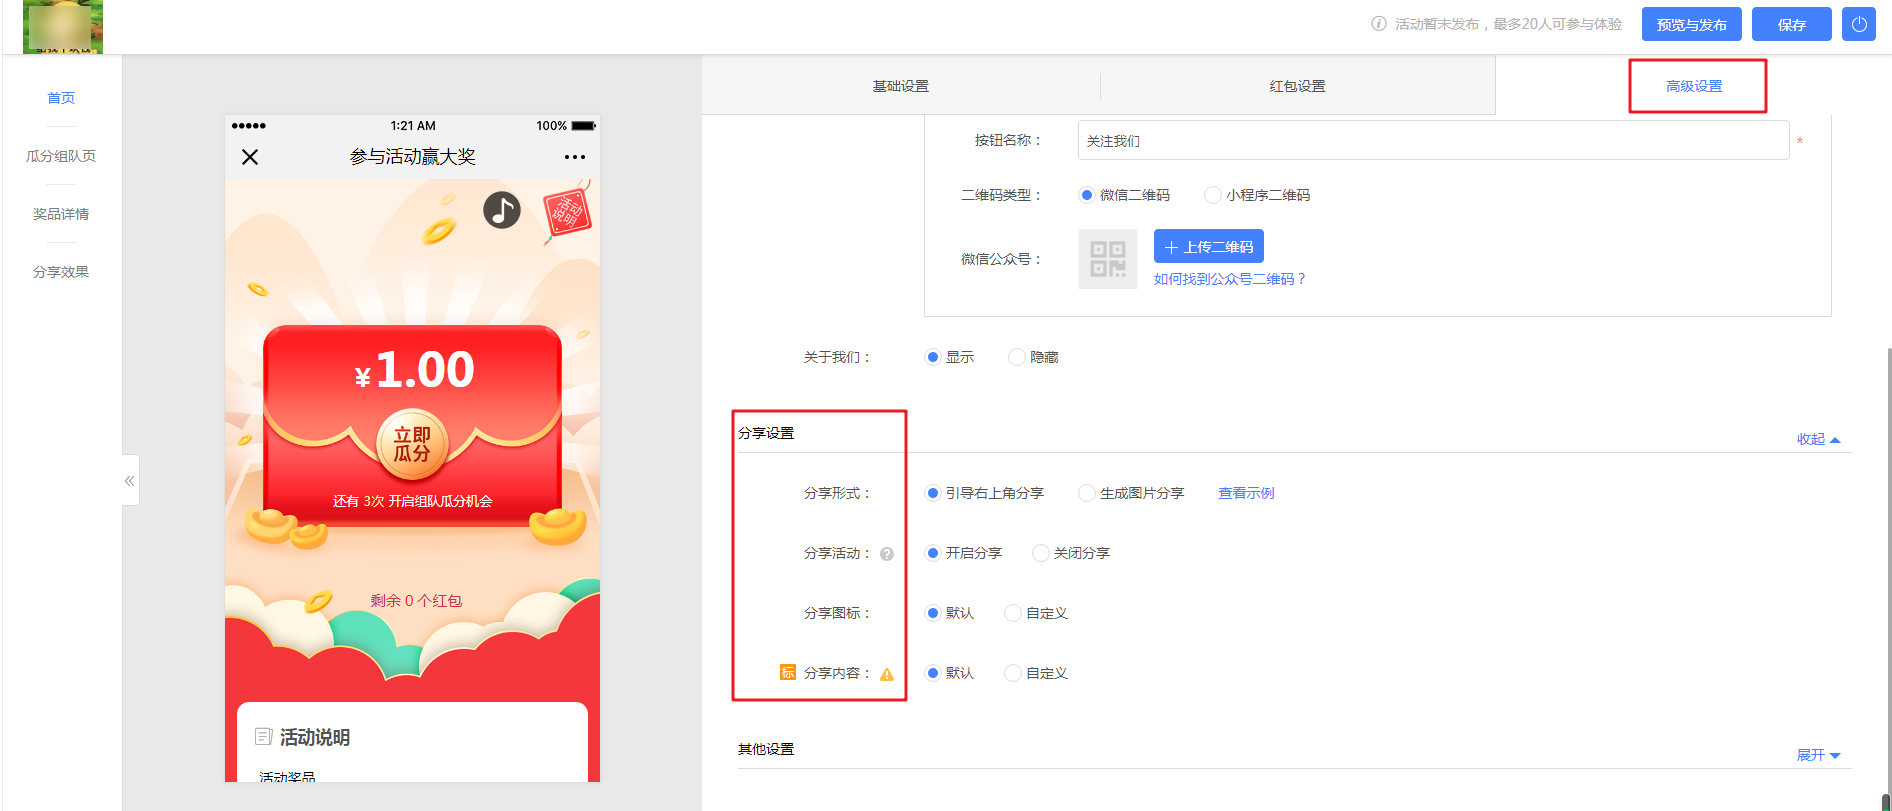Screen dimensions: 1892x811
Task: Tap the 立即瓜分 gold button in preview
Action: (x=412, y=444)
